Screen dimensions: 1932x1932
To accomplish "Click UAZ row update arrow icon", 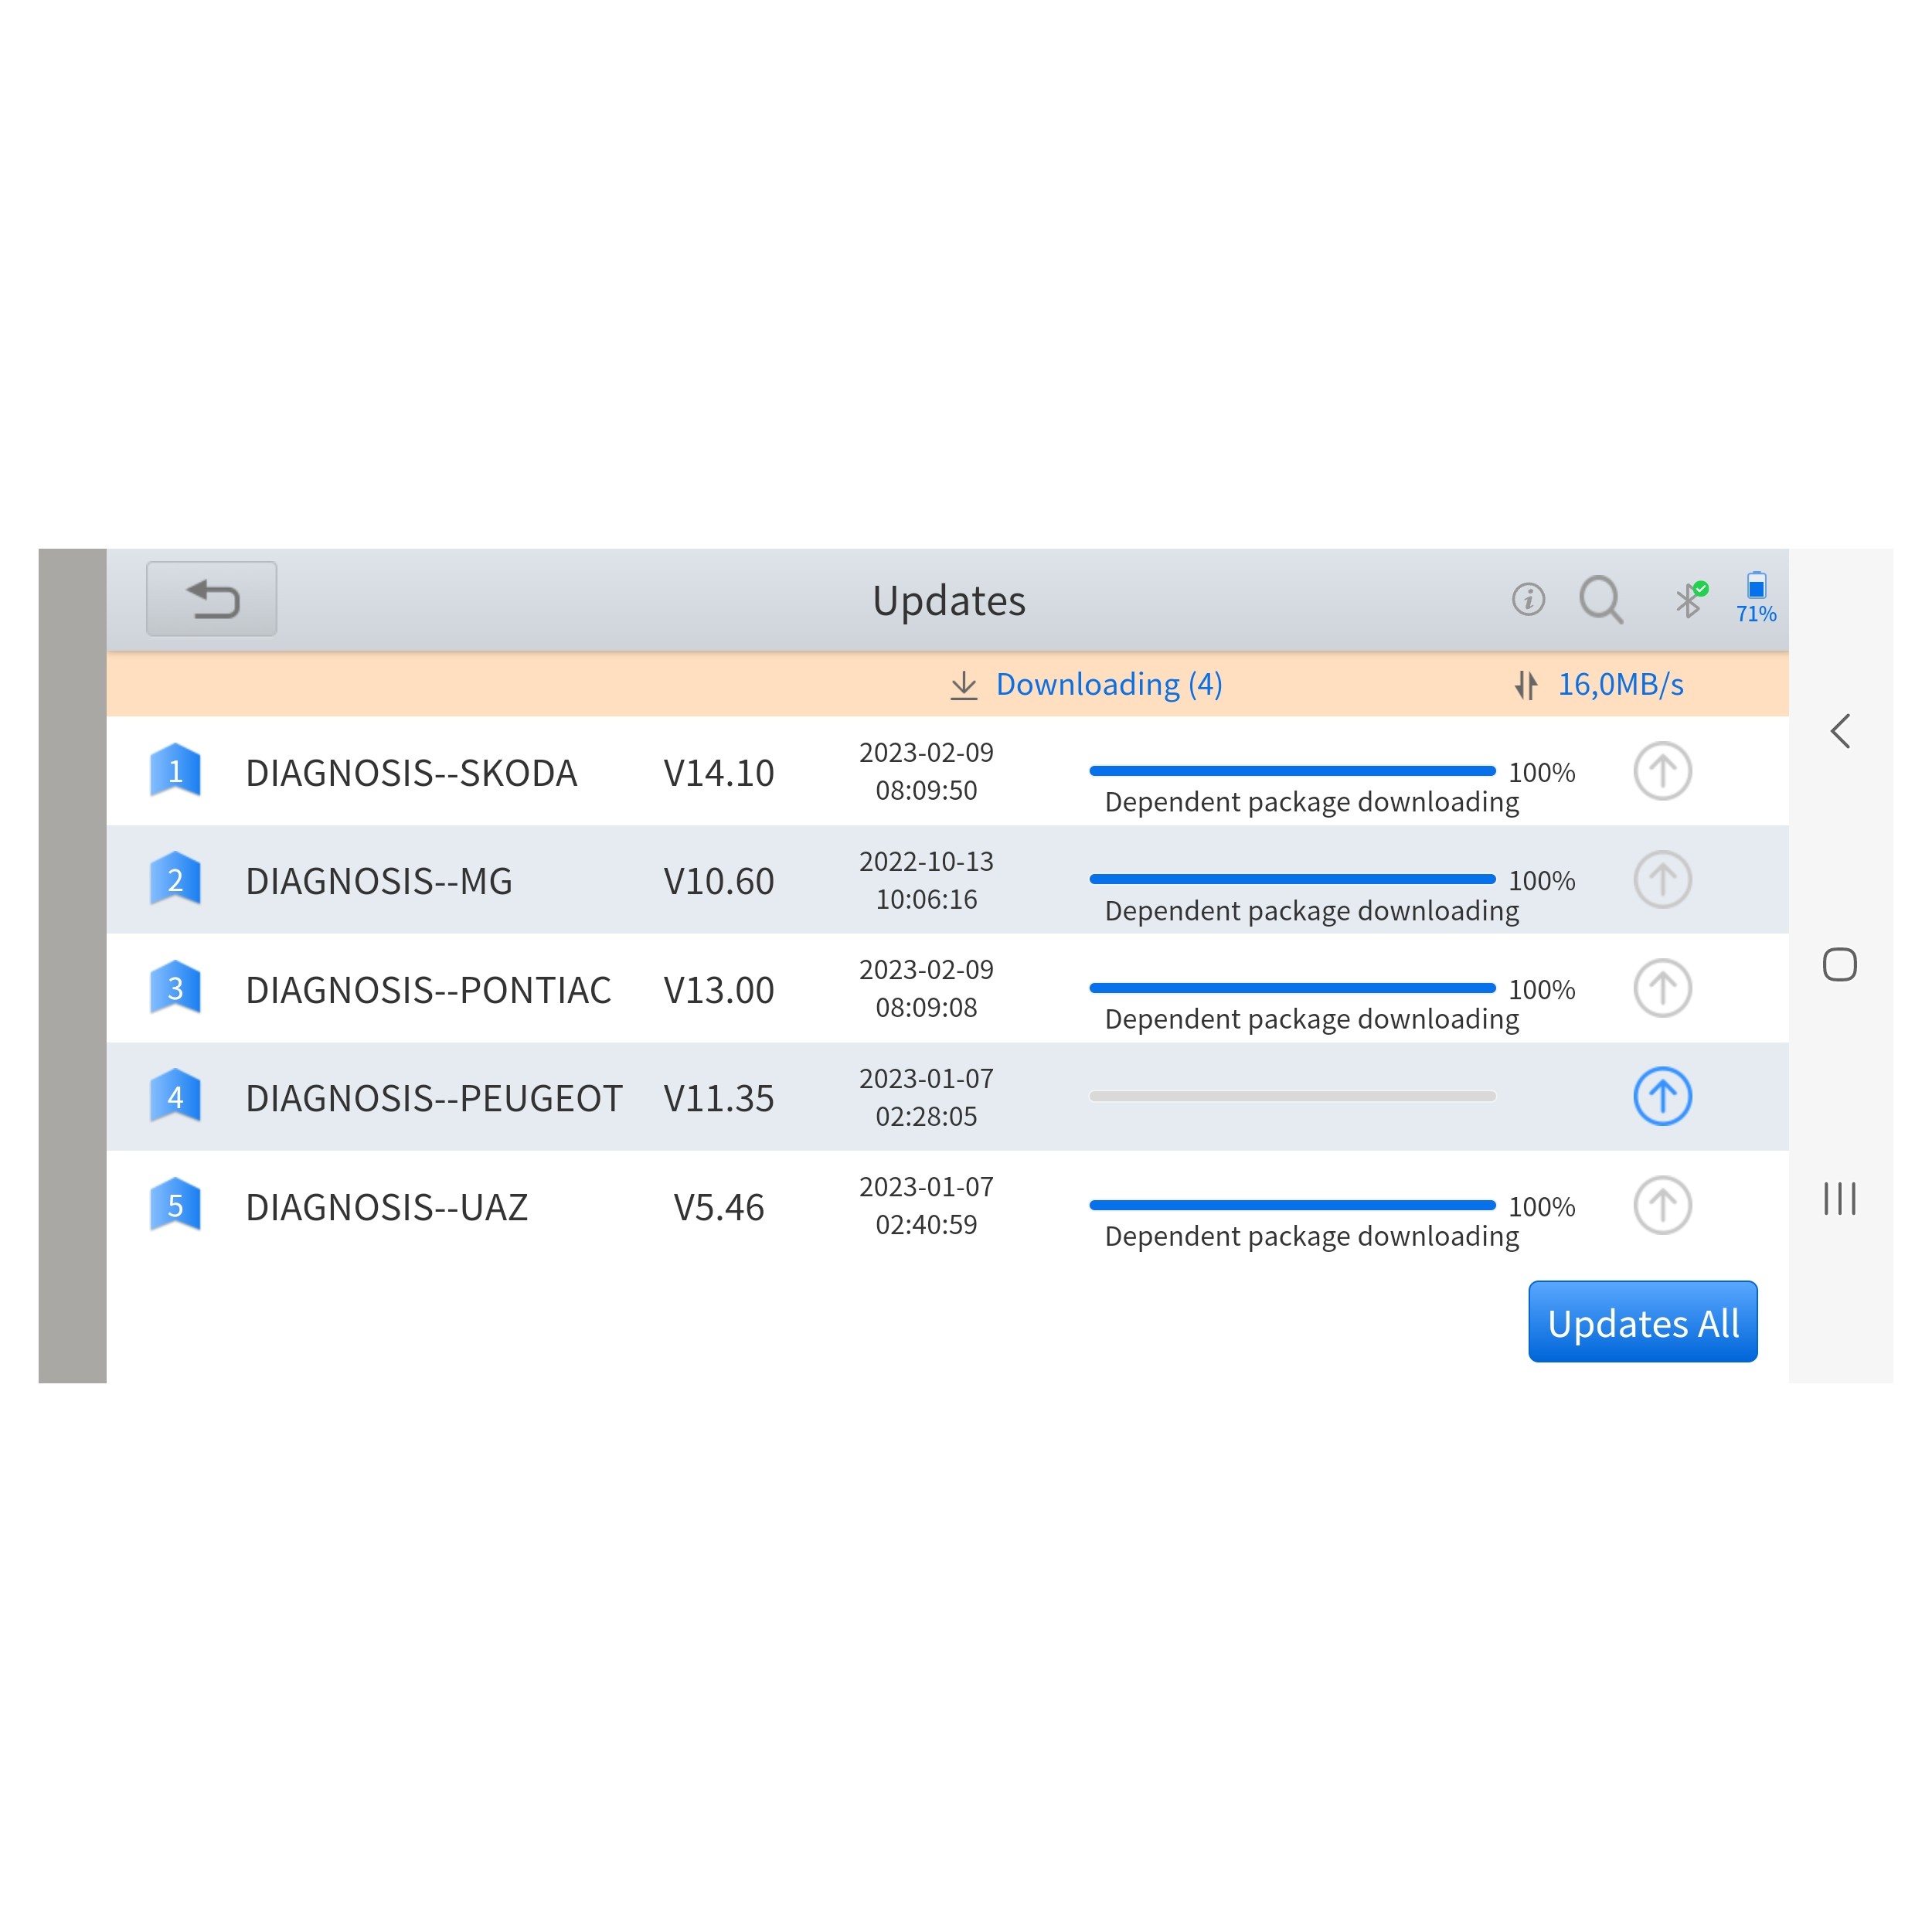I will [1662, 1205].
